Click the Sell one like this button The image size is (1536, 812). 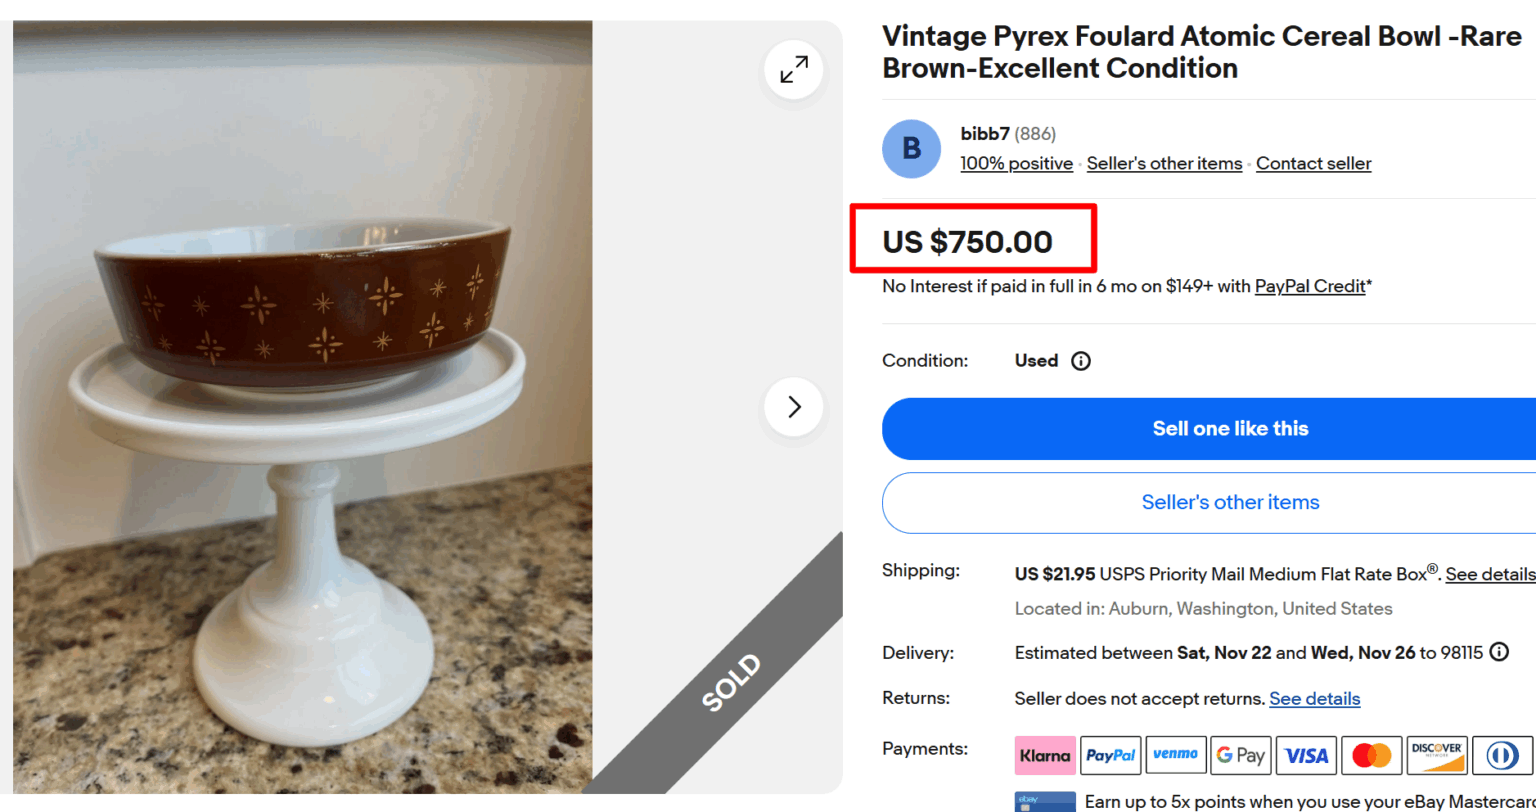pos(1230,428)
